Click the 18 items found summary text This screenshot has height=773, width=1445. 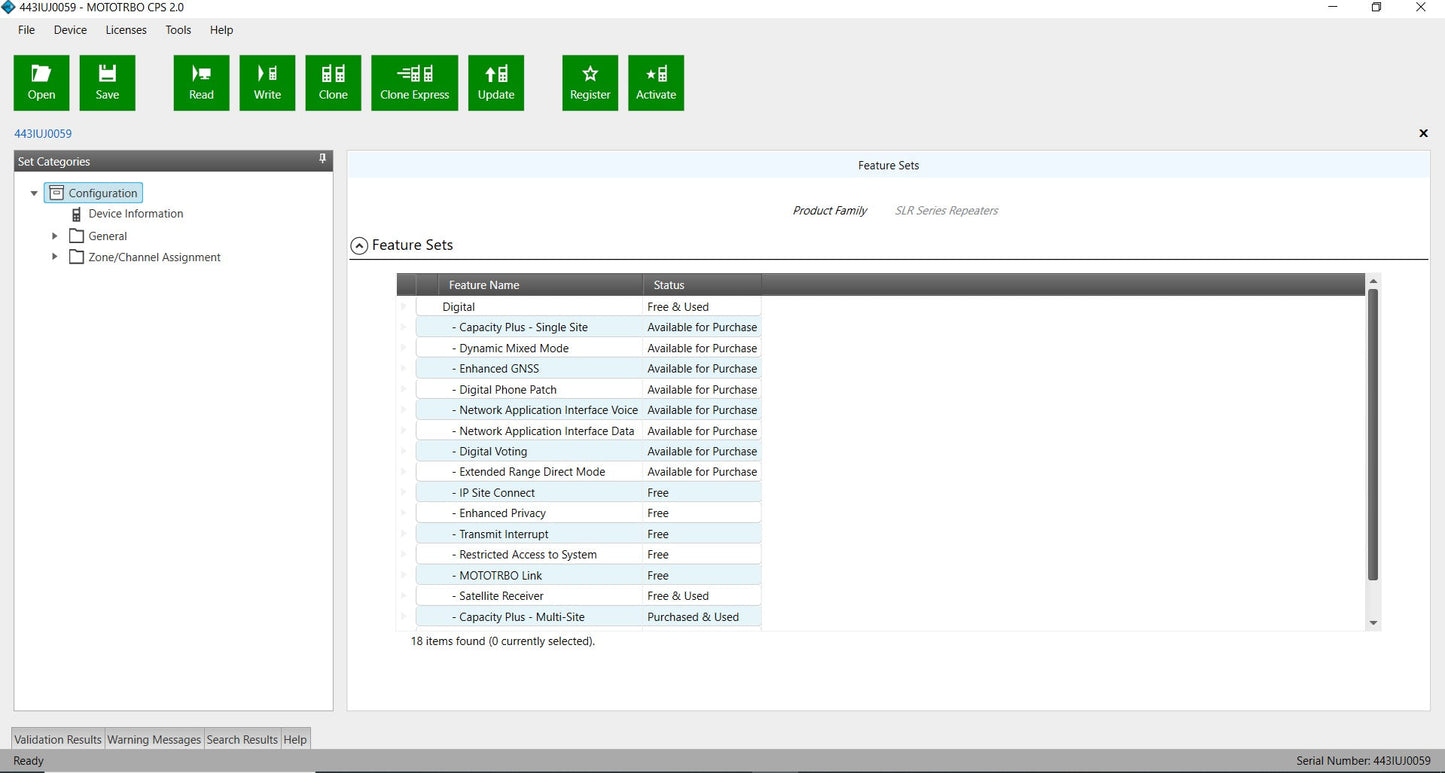[503, 641]
